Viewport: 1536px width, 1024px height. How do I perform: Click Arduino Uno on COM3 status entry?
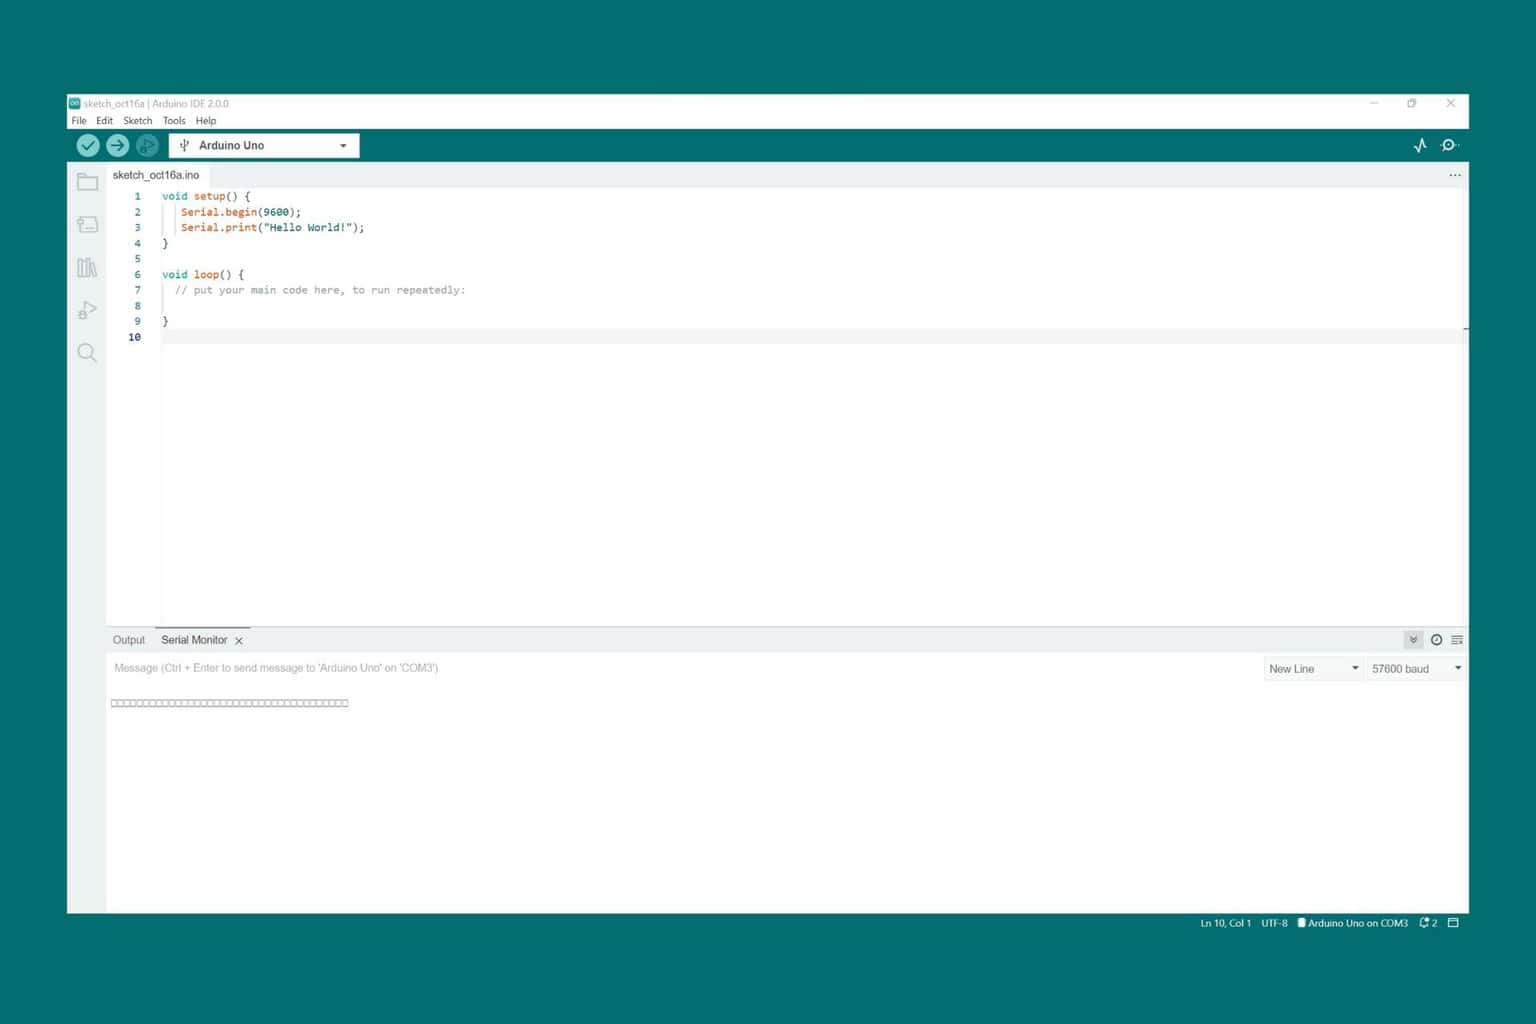tap(1352, 923)
